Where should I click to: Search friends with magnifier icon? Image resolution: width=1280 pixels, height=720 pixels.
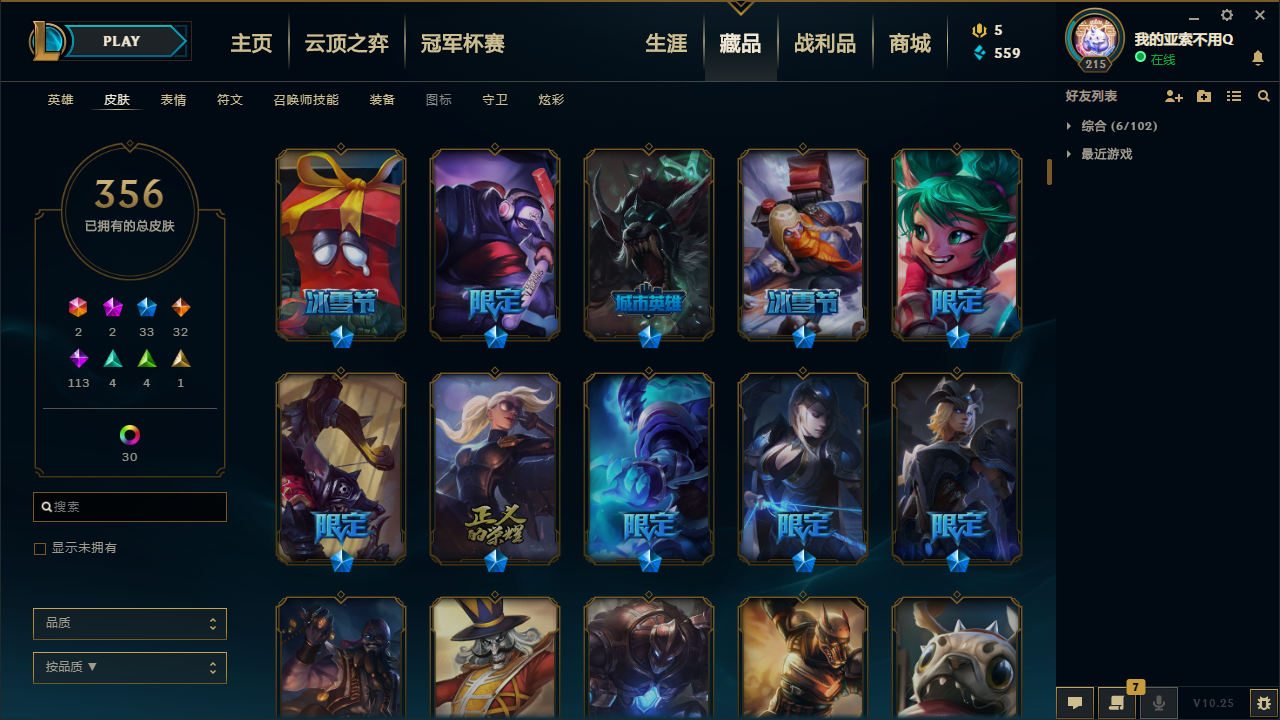pyautogui.click(x=1264, y=96)
